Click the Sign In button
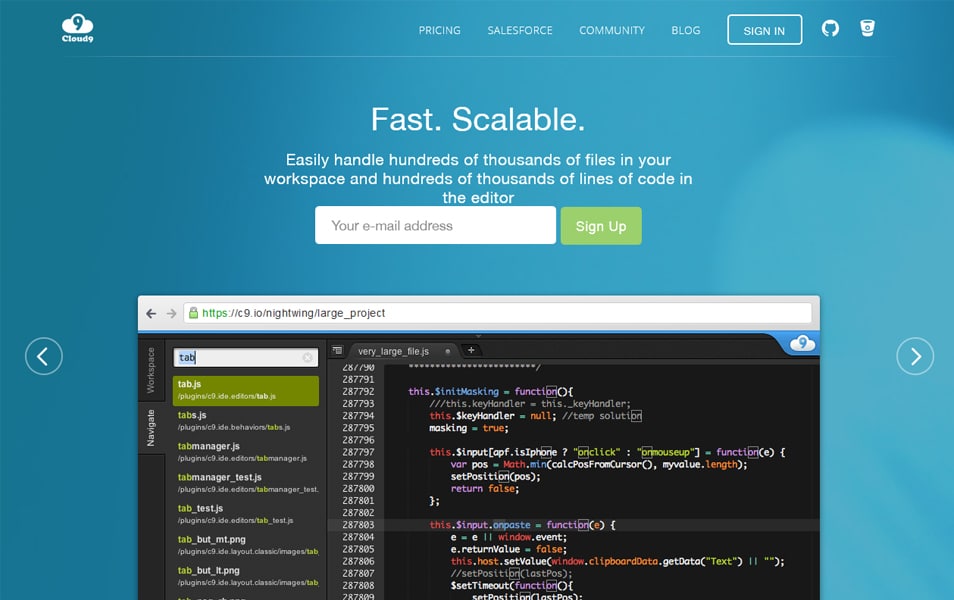This screenshot has width=954, height=600. tap(764, 30)
